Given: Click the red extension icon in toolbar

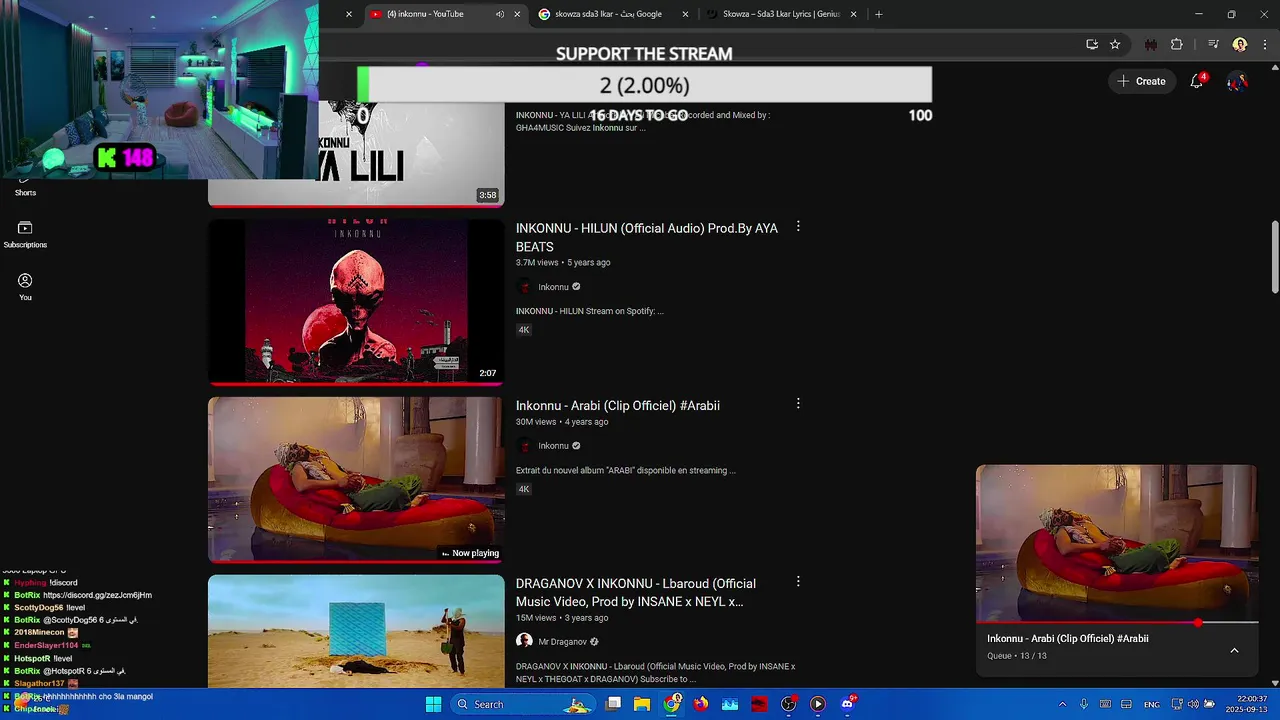Looking at the screenshot, I should click(x=1150, y=44).
